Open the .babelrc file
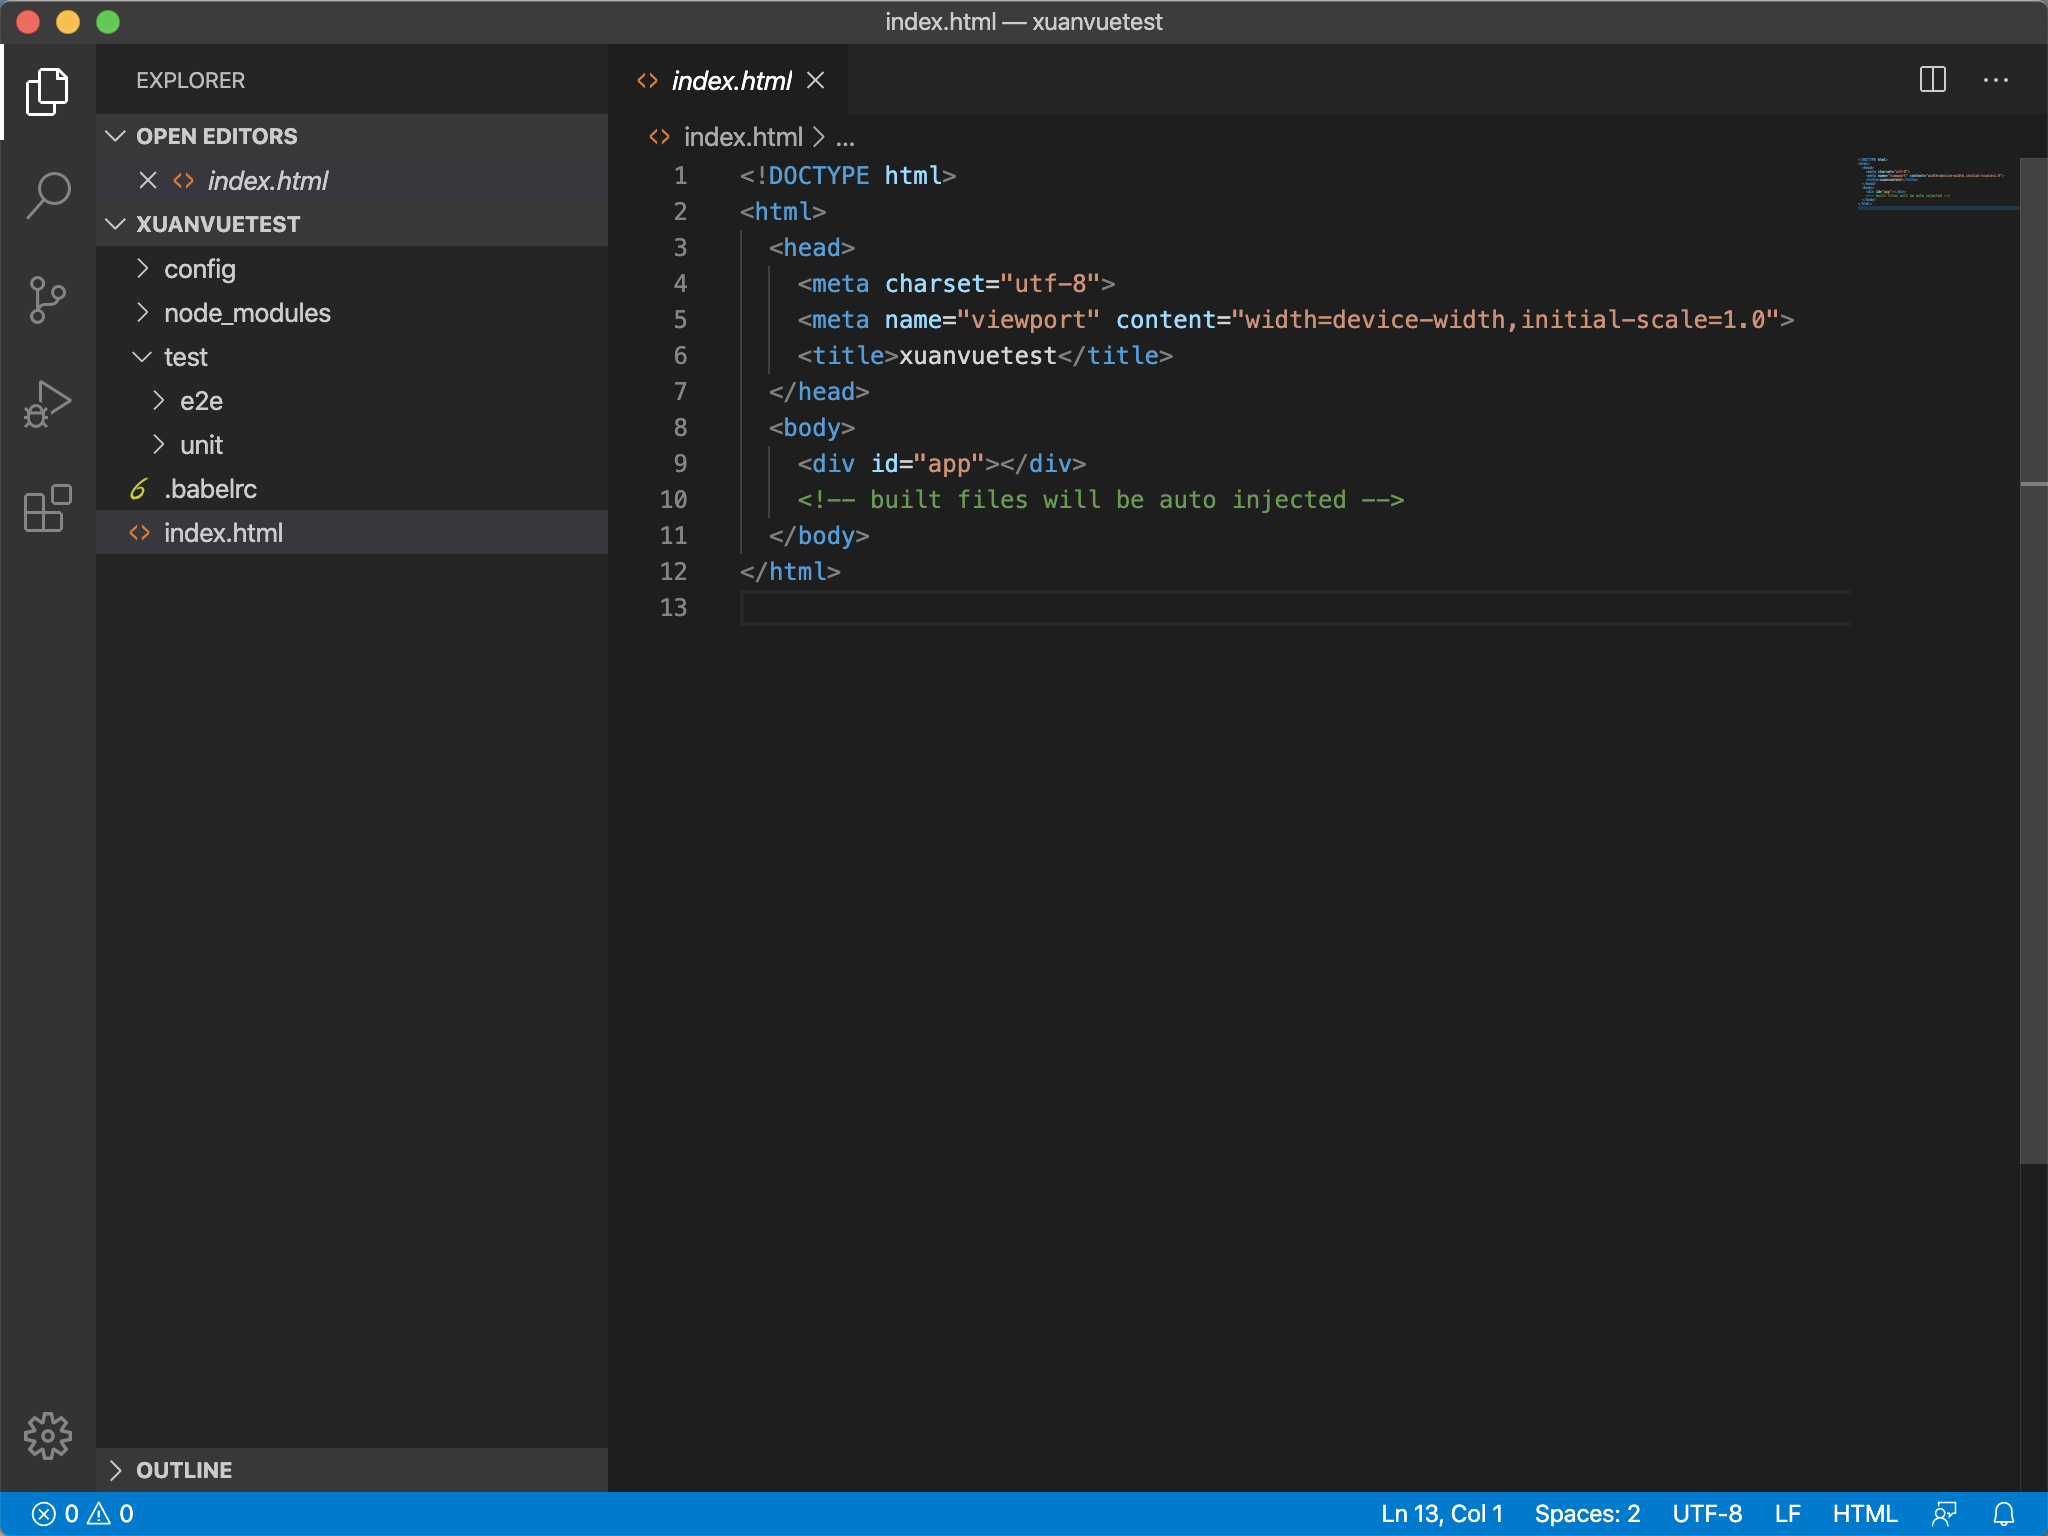 pos(210,489)
